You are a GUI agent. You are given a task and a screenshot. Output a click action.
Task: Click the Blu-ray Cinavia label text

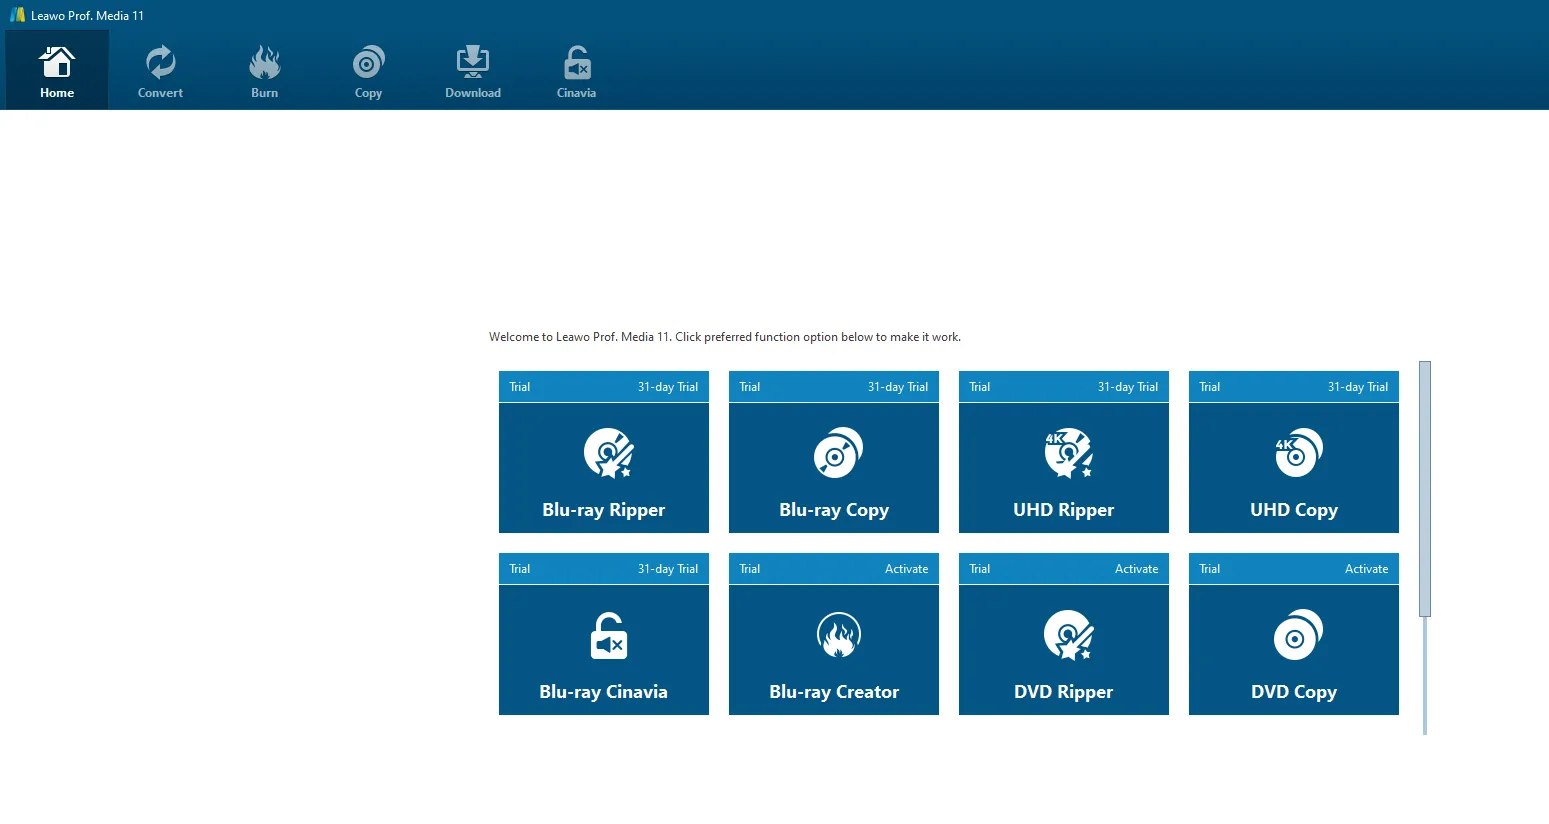coord(604,692)
